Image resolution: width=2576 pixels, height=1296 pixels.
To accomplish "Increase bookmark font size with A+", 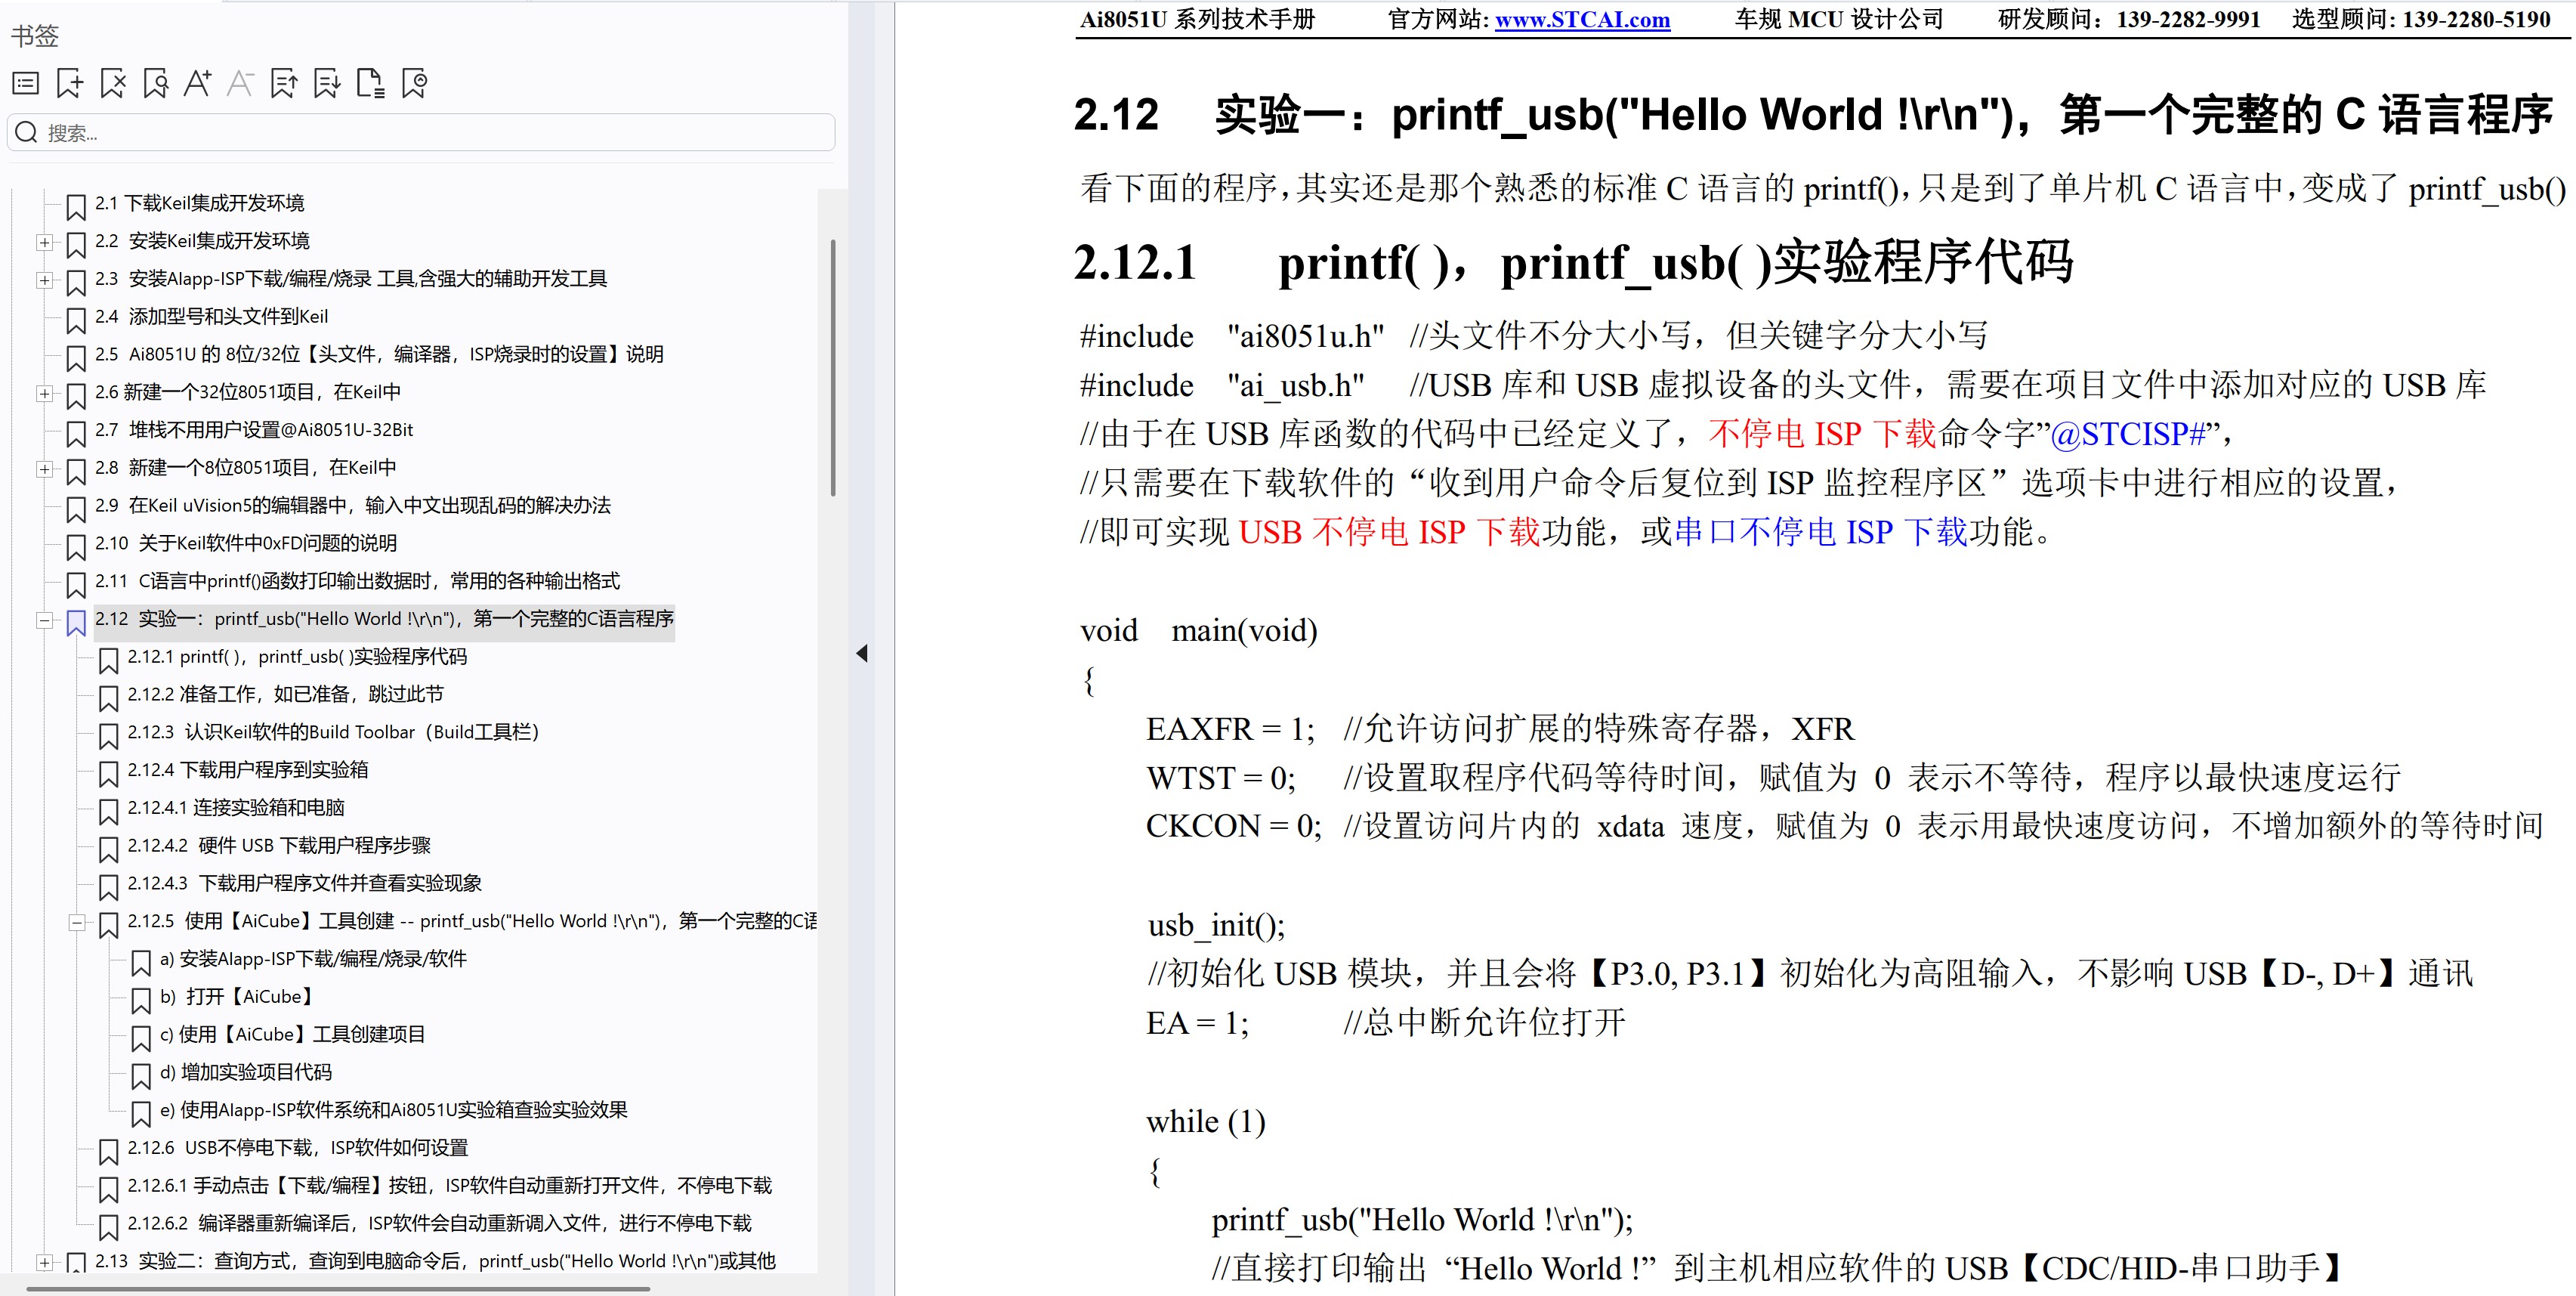I will click(x=197, y=83).
